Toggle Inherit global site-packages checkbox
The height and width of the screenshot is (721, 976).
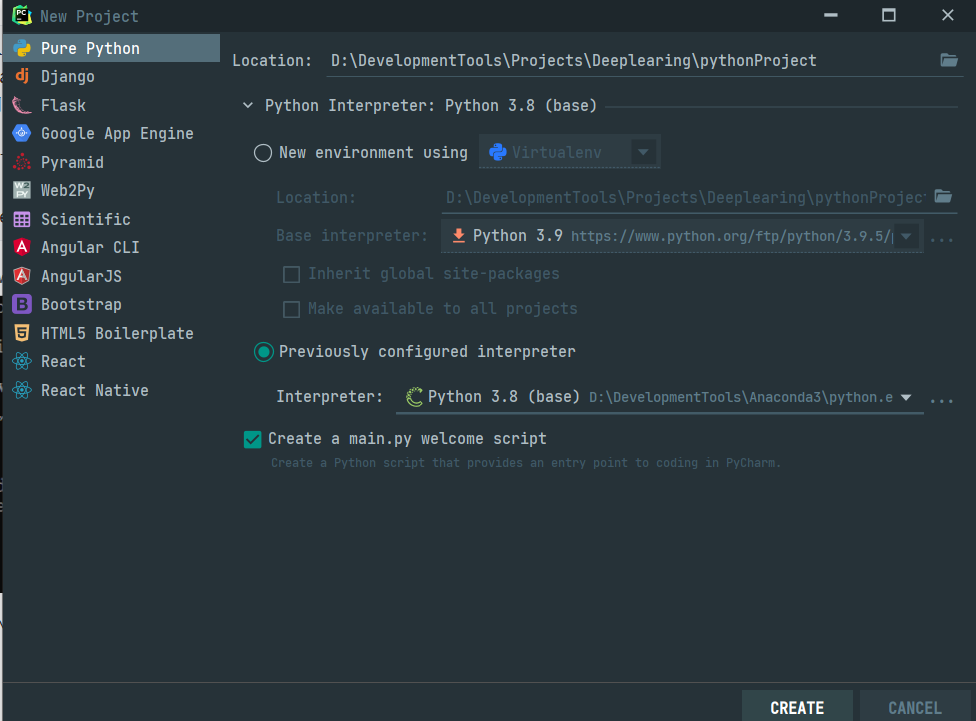[291, 274]
